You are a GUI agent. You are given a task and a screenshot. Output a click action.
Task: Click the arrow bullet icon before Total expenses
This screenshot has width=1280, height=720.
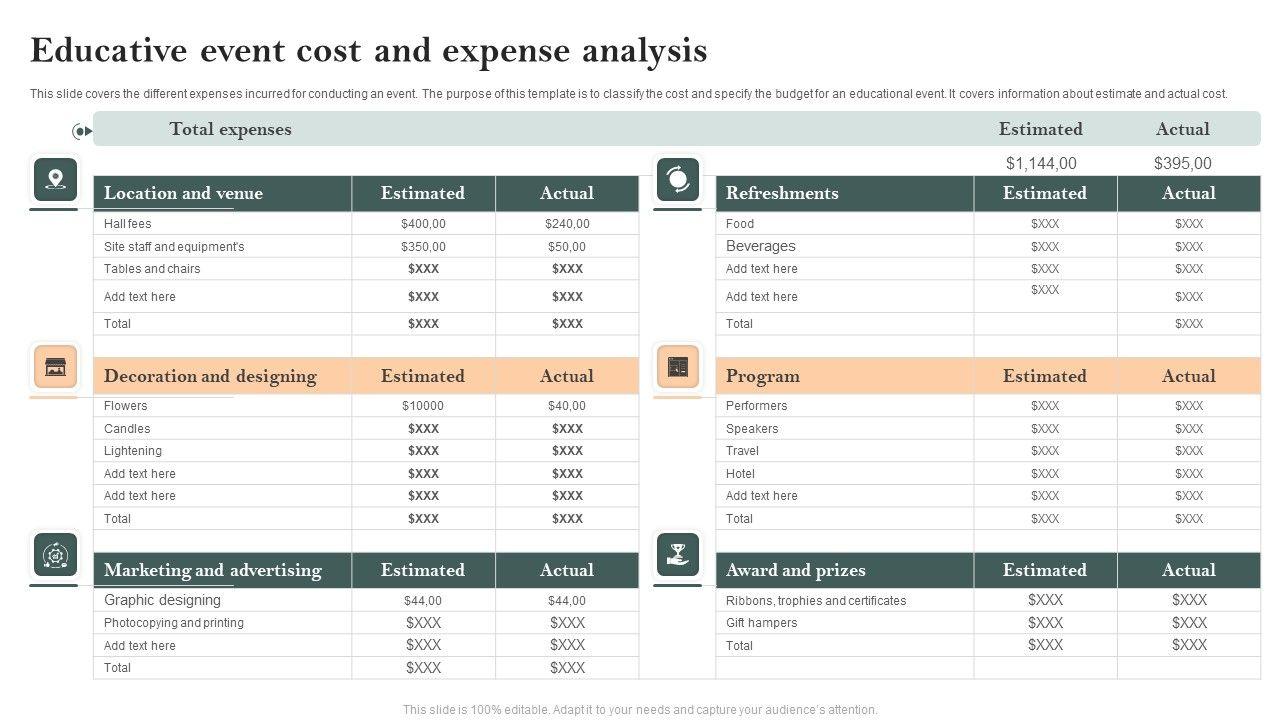[82, 131]
